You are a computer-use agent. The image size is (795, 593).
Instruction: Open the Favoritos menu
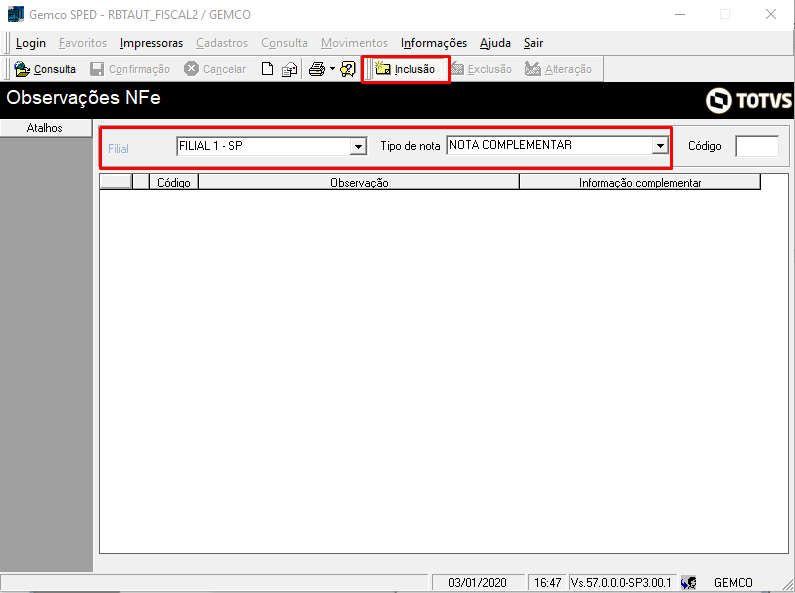(83, 43)
